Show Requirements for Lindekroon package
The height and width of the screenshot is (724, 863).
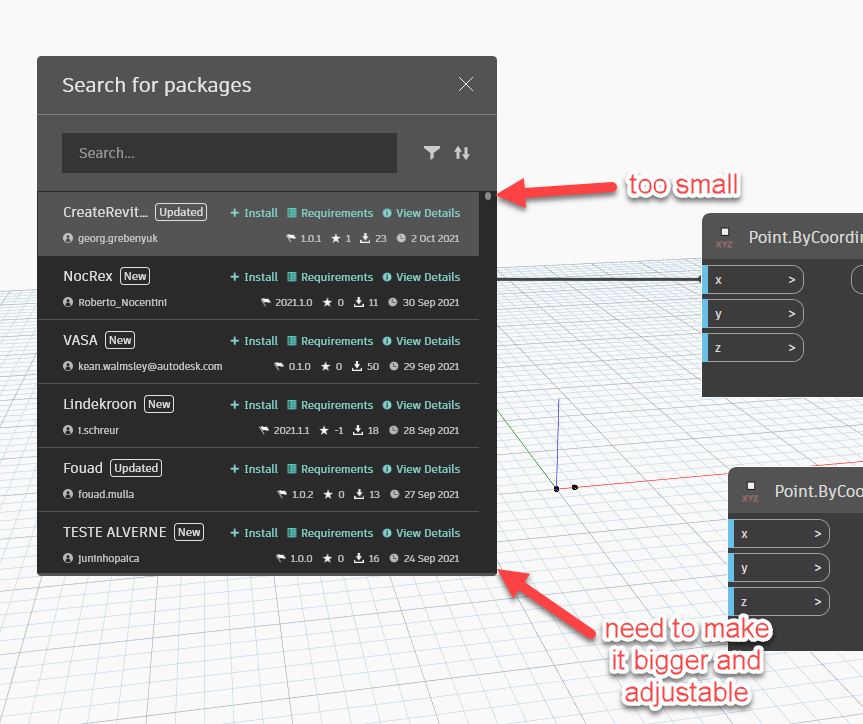tap(330, 405)
